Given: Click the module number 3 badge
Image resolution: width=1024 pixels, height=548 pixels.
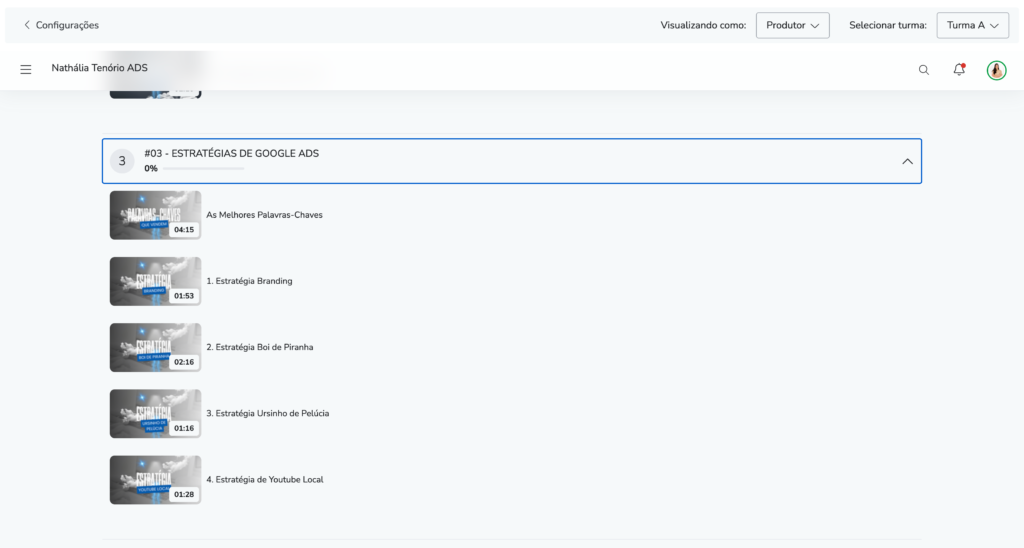Looking at the screenshot, I should (123, 161).
